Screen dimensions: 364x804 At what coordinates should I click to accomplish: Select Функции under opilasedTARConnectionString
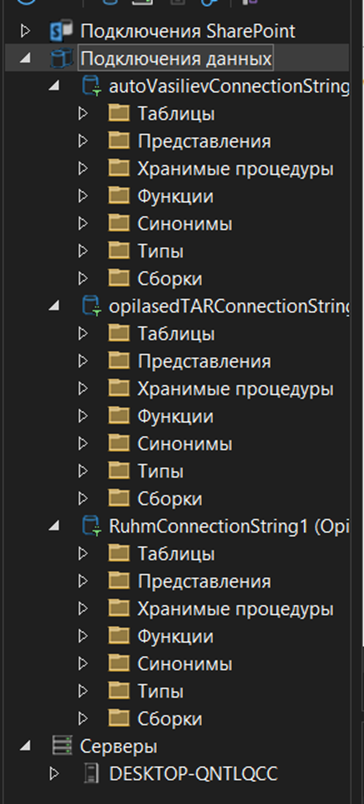(x=175, y=416)
